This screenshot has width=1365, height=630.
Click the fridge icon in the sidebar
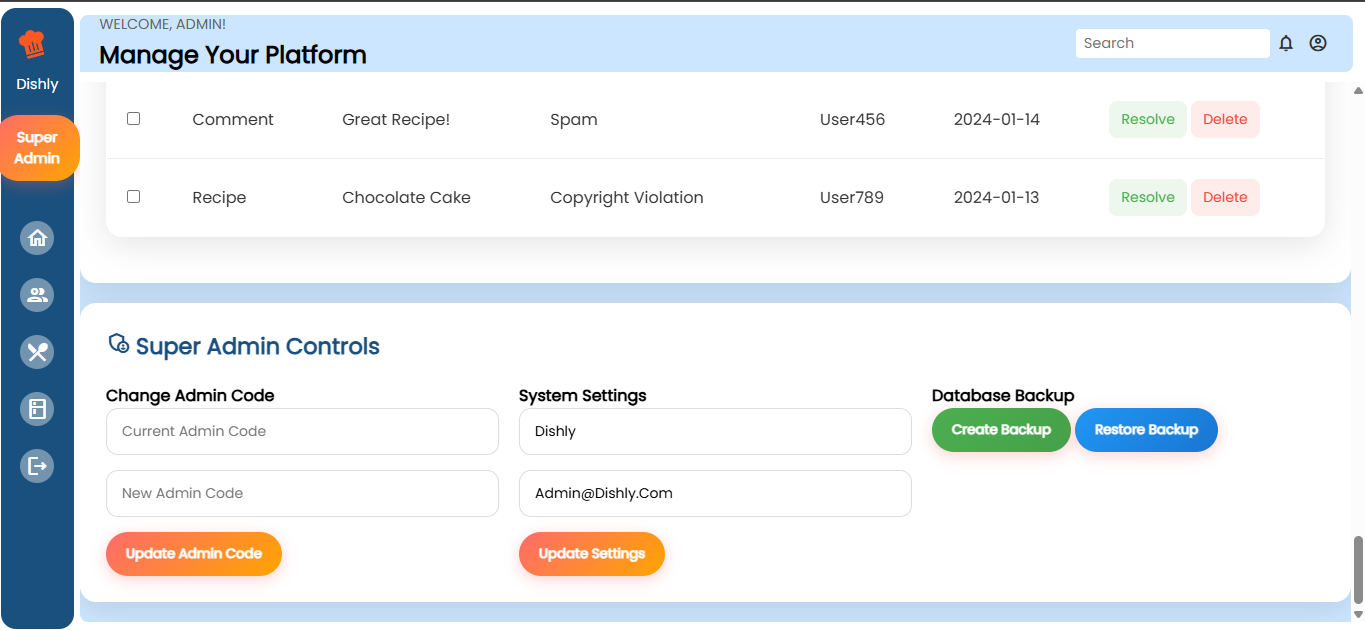click(37, 409)
